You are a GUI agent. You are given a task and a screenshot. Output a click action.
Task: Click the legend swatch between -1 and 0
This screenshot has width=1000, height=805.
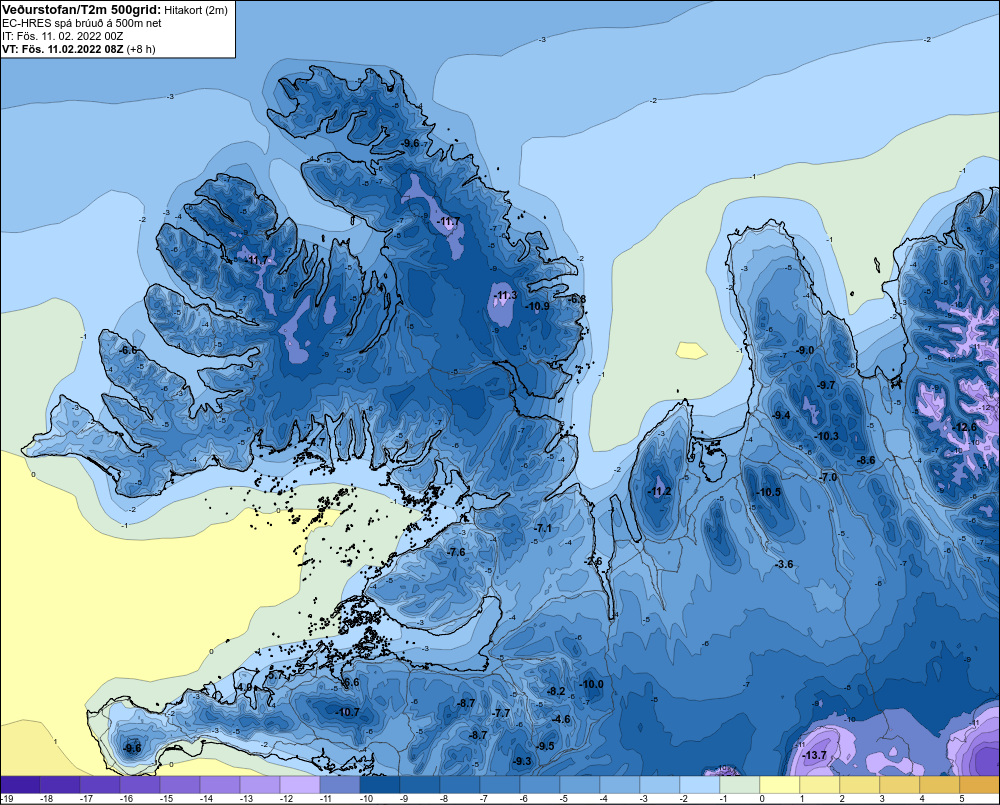pos(740,785)
